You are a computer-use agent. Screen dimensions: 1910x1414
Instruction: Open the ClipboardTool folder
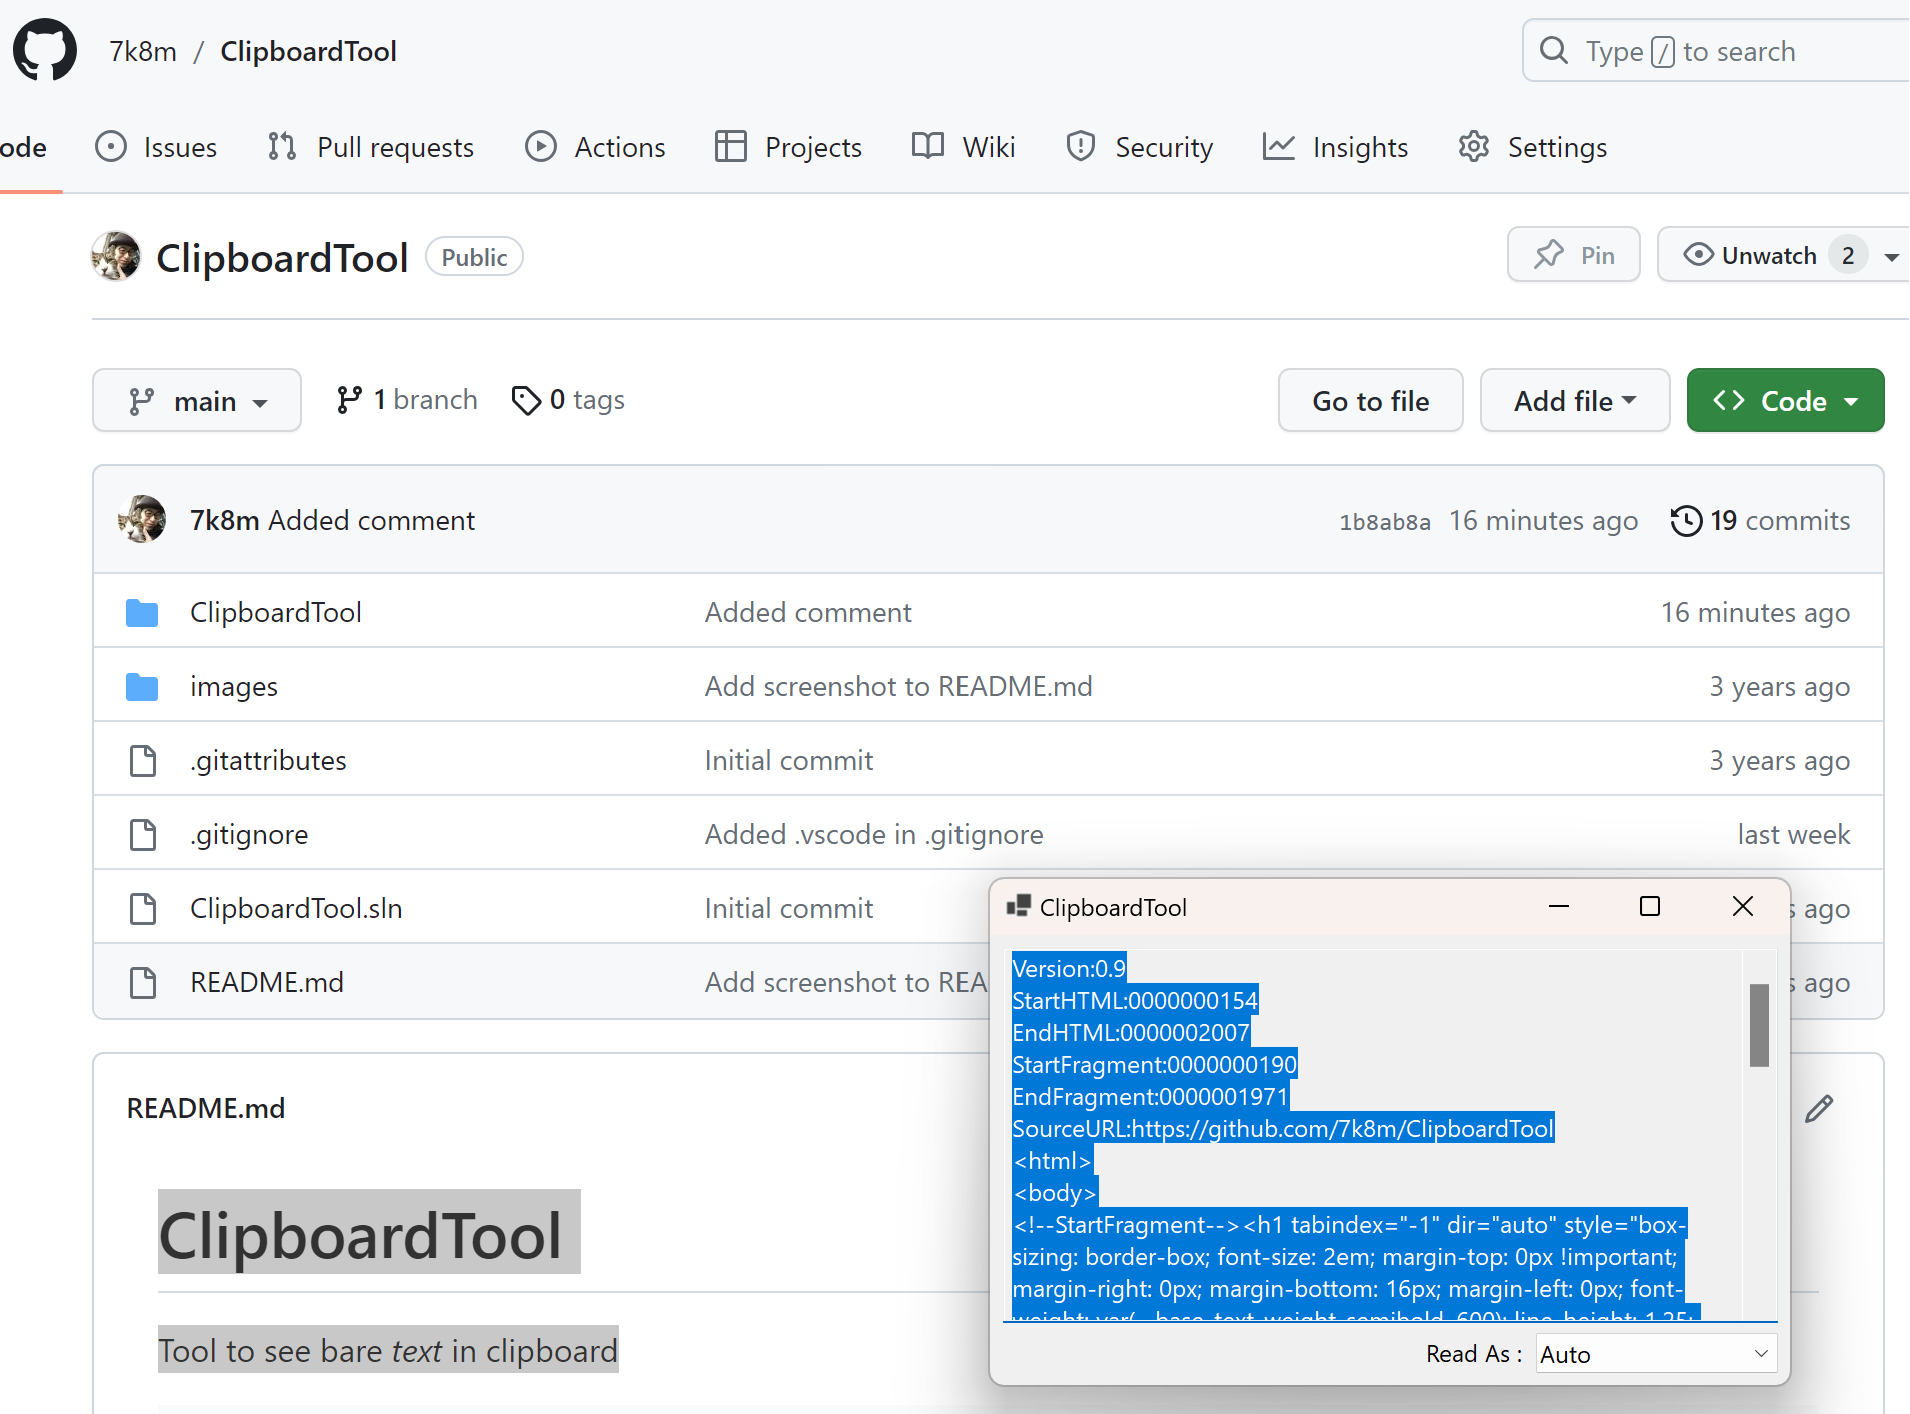276,612
